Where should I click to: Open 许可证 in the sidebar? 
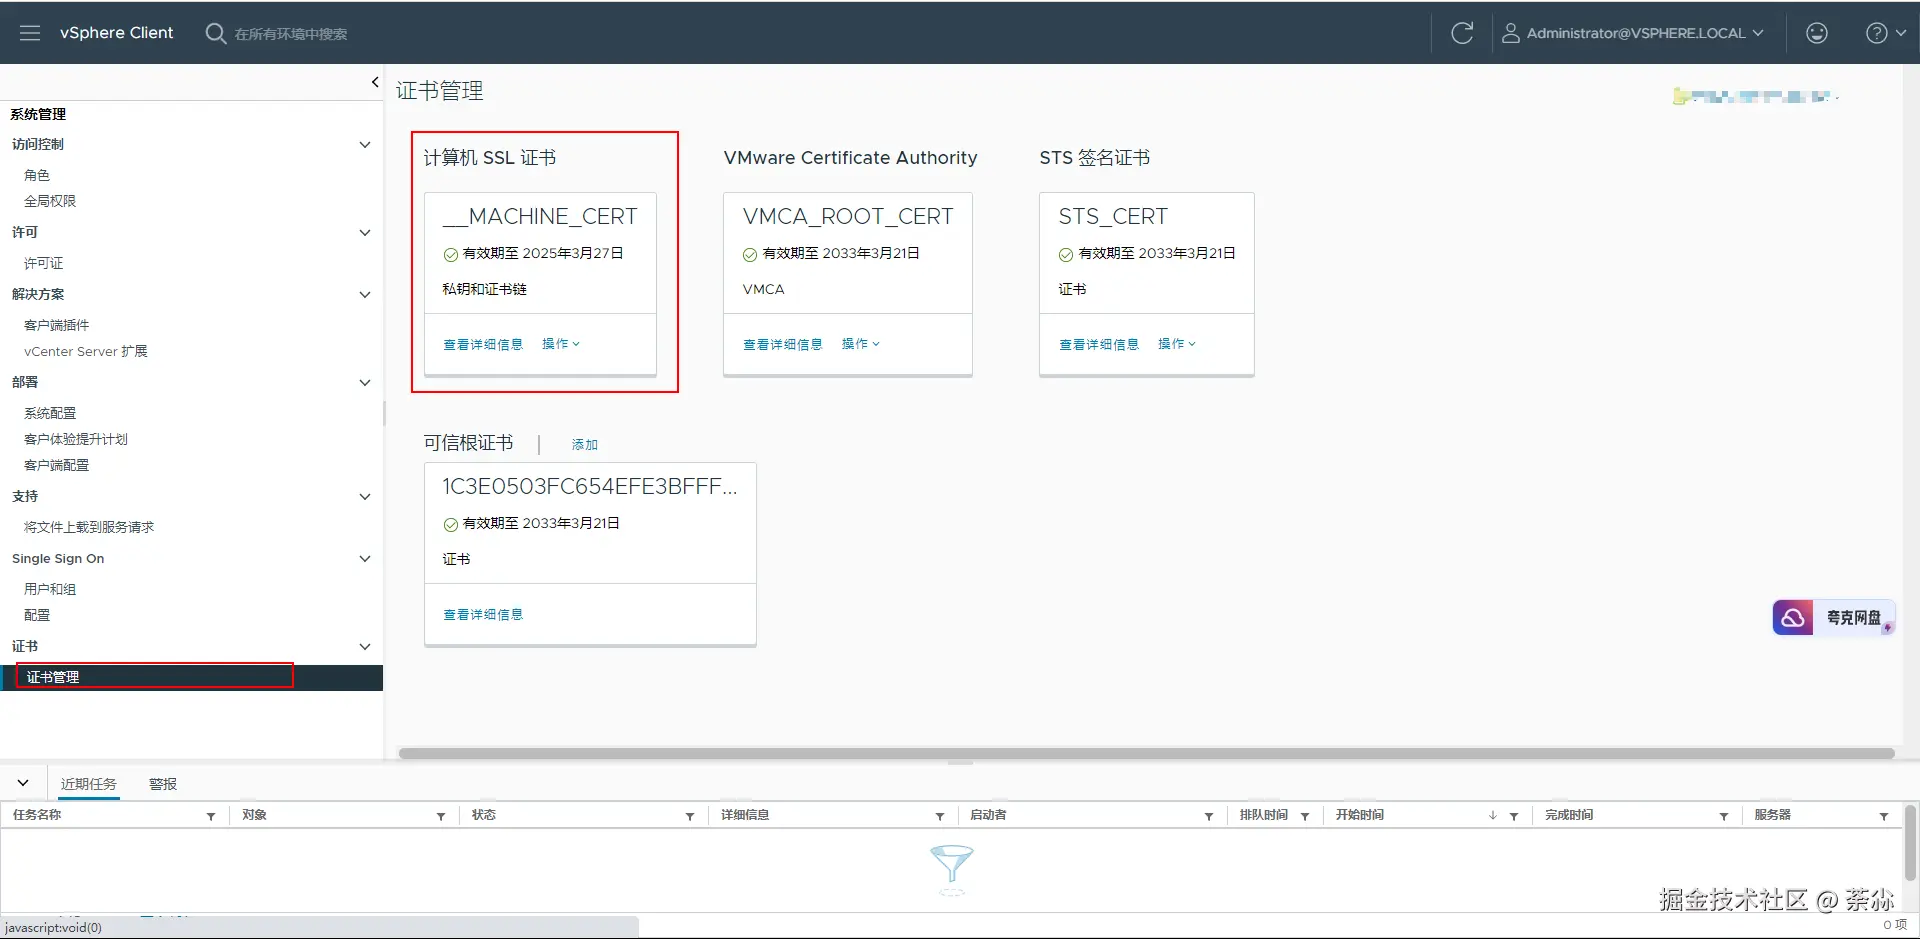(x=44, y=263)
